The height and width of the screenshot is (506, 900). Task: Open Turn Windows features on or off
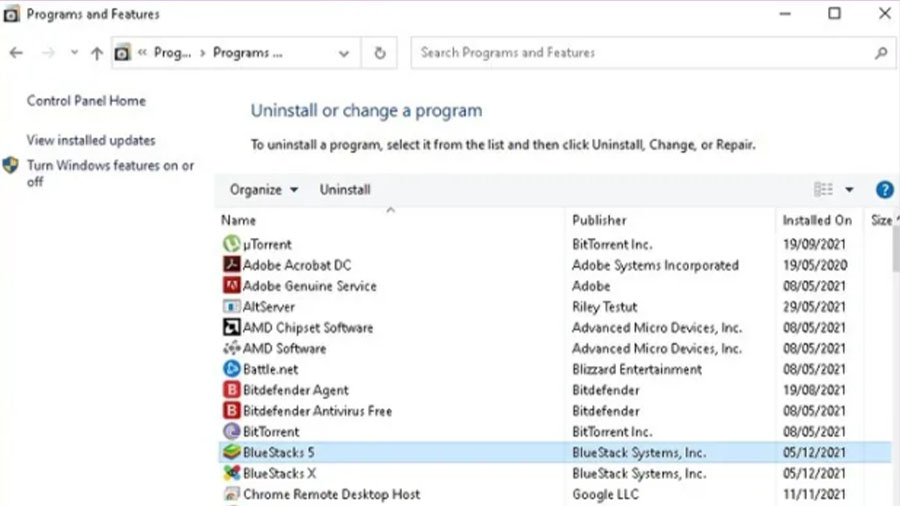(x=110, y=173)
